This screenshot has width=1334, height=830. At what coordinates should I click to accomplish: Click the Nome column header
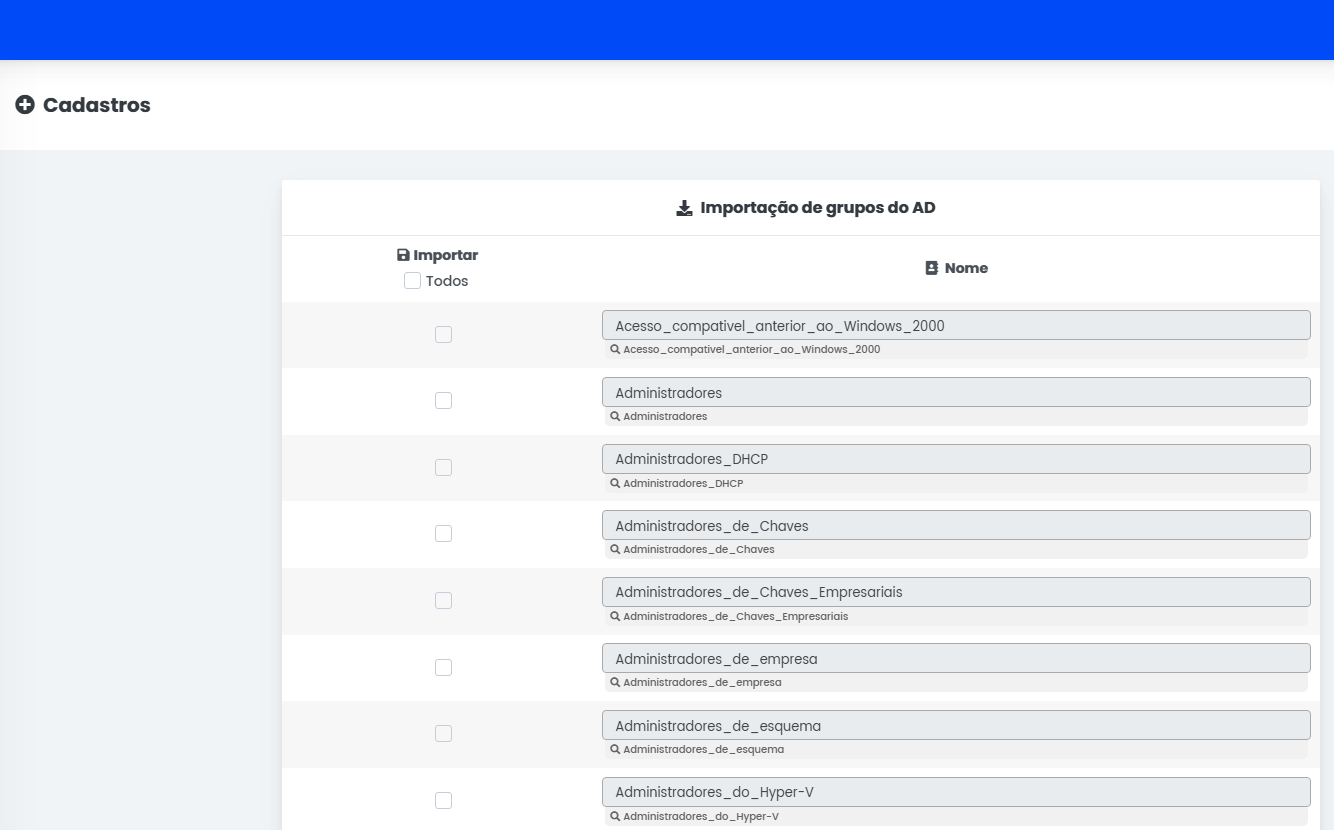(966, 268)
